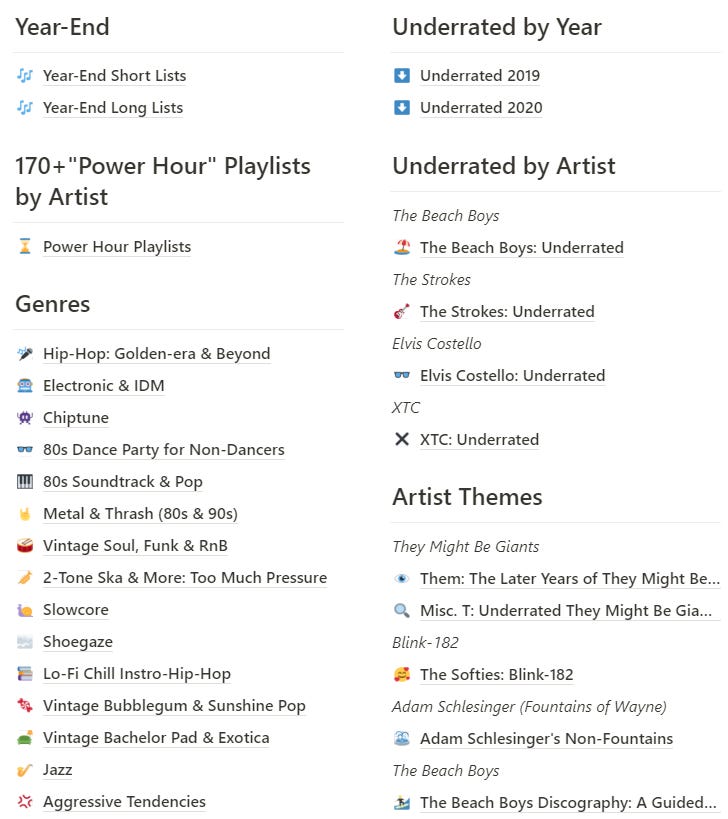Click the candy icon beside Vintage Bubblegum

tap(25, 706)
